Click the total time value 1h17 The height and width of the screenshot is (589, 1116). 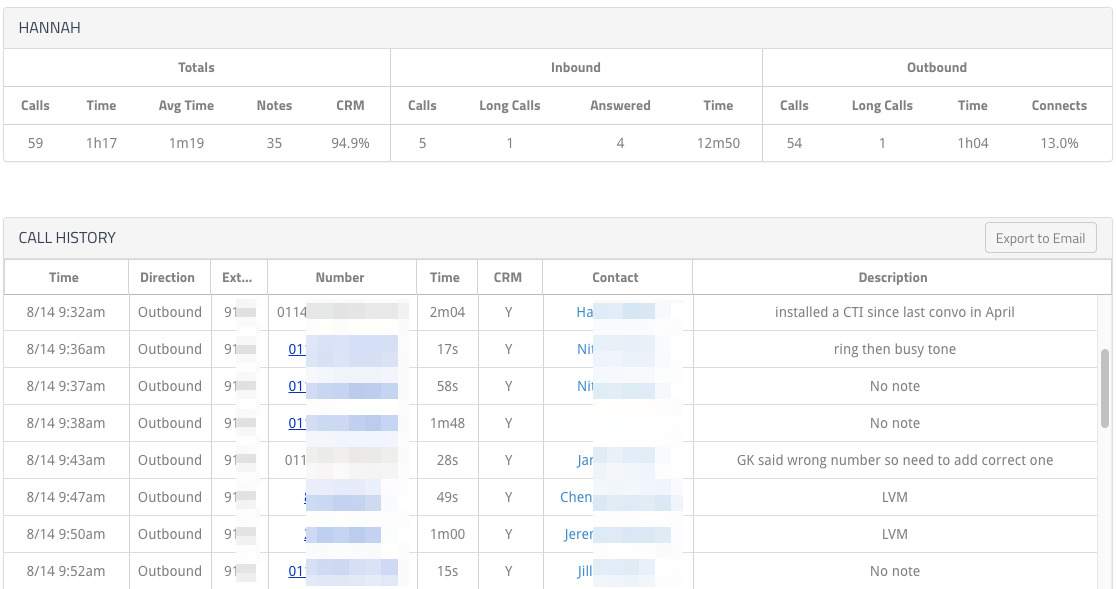101,143
